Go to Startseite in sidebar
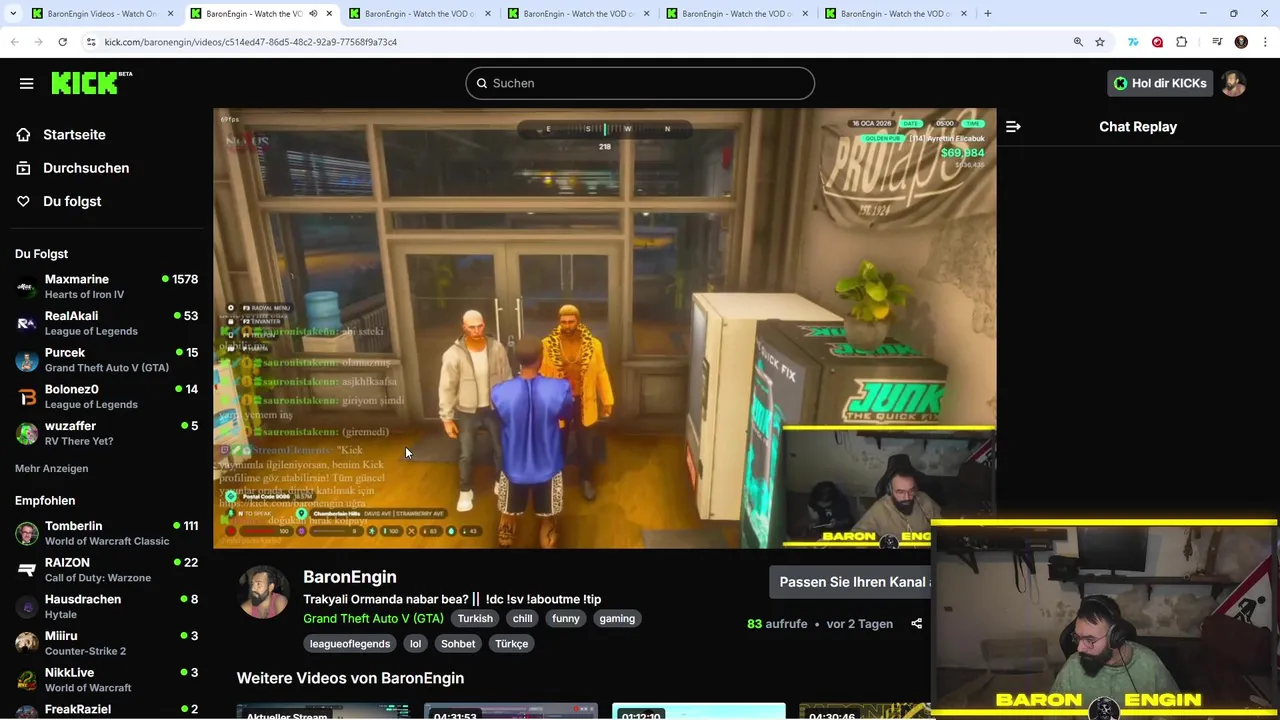The height and width of the screenshot is (720, 1280). tap(74, 135)
